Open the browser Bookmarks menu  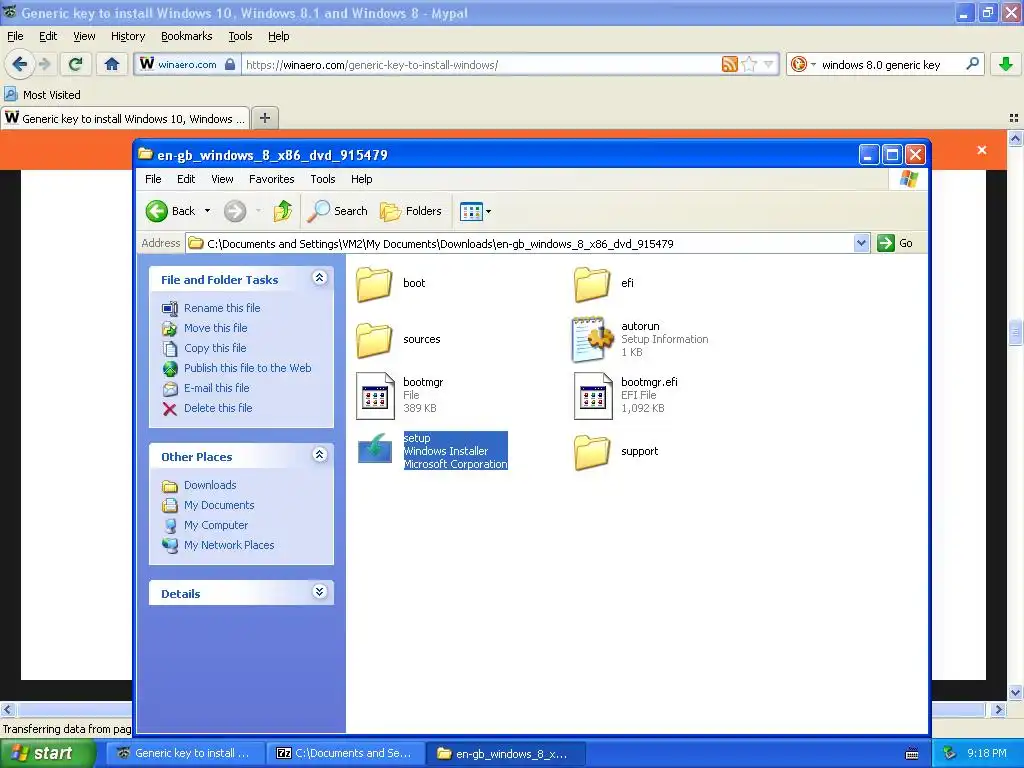pos(186,37)
